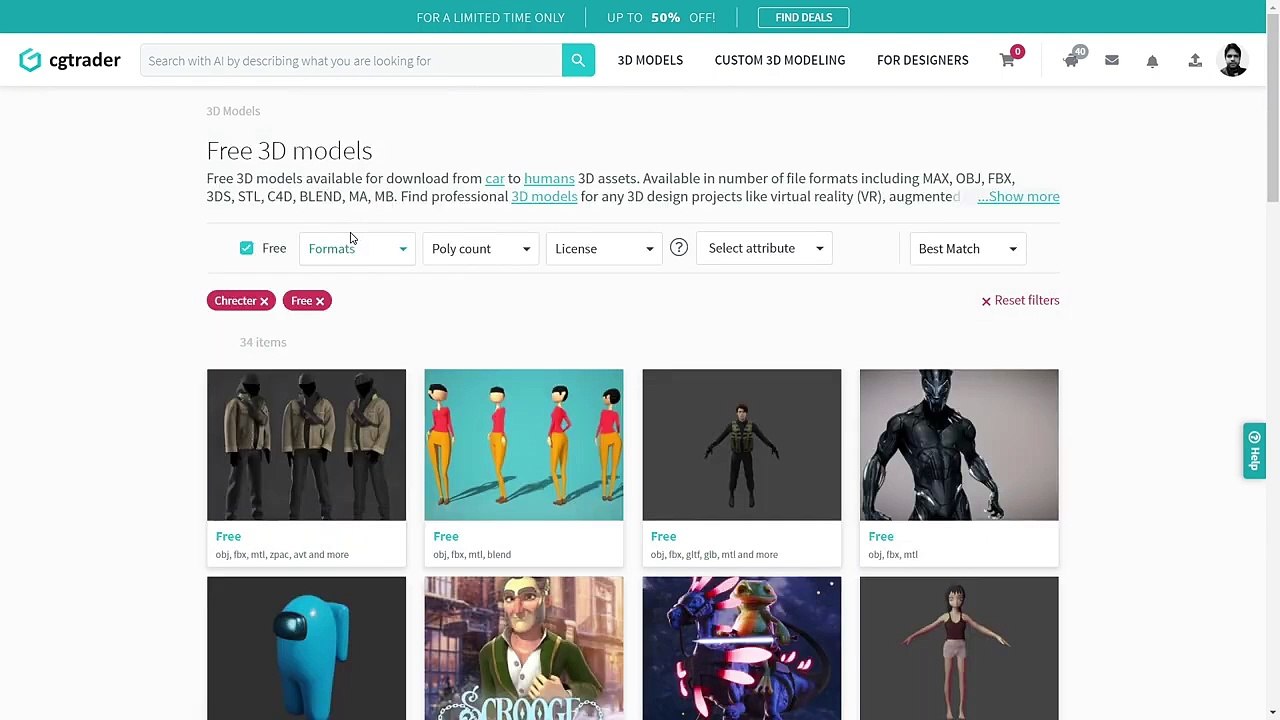The image size is (1280, 720).
Task: Expand description with Show more
Action: 1018,196
